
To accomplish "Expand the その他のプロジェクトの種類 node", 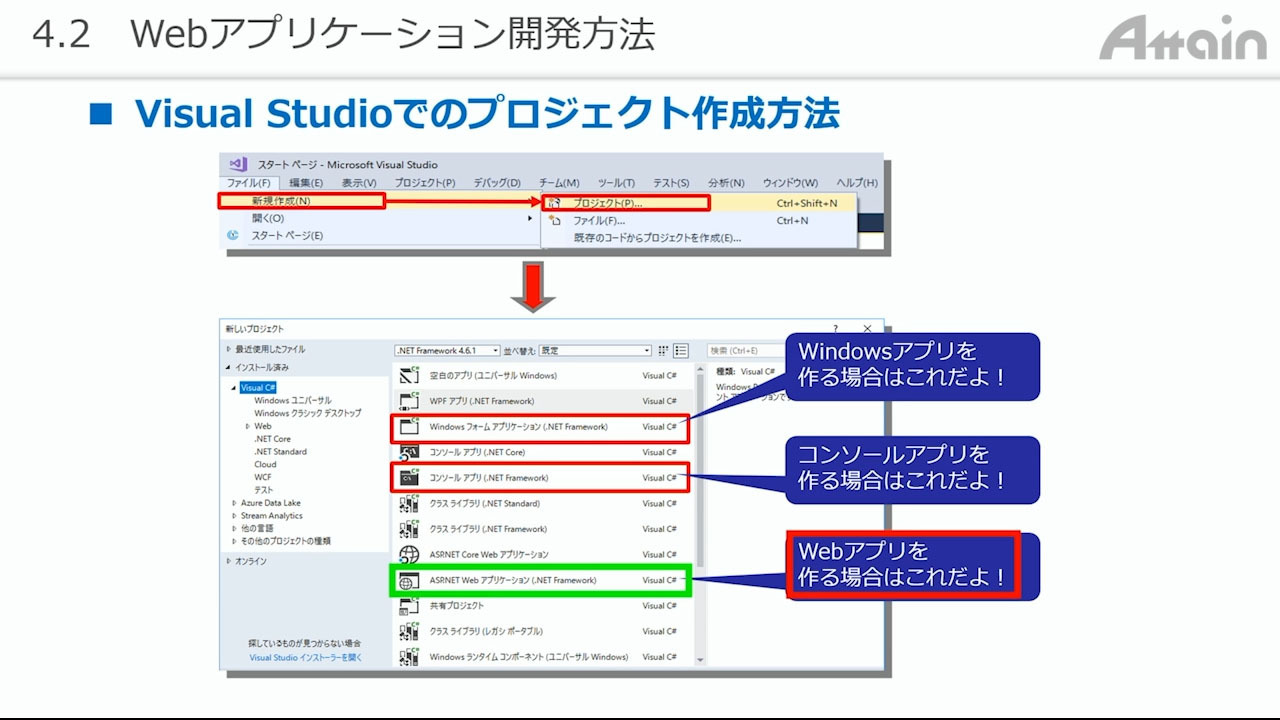I will click(234, 541).
